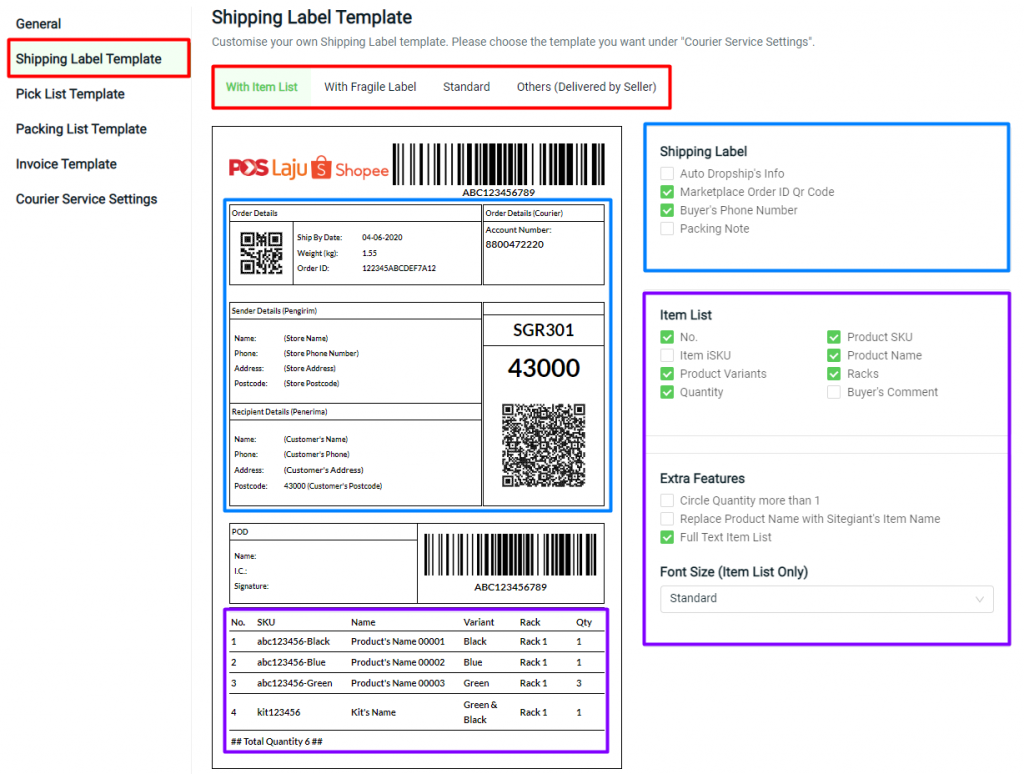Disable the Full Text Item List feature
Image resolution: width=1024 pixels, height=774 pixels.
pyautogui.click(x=666, y=537)
